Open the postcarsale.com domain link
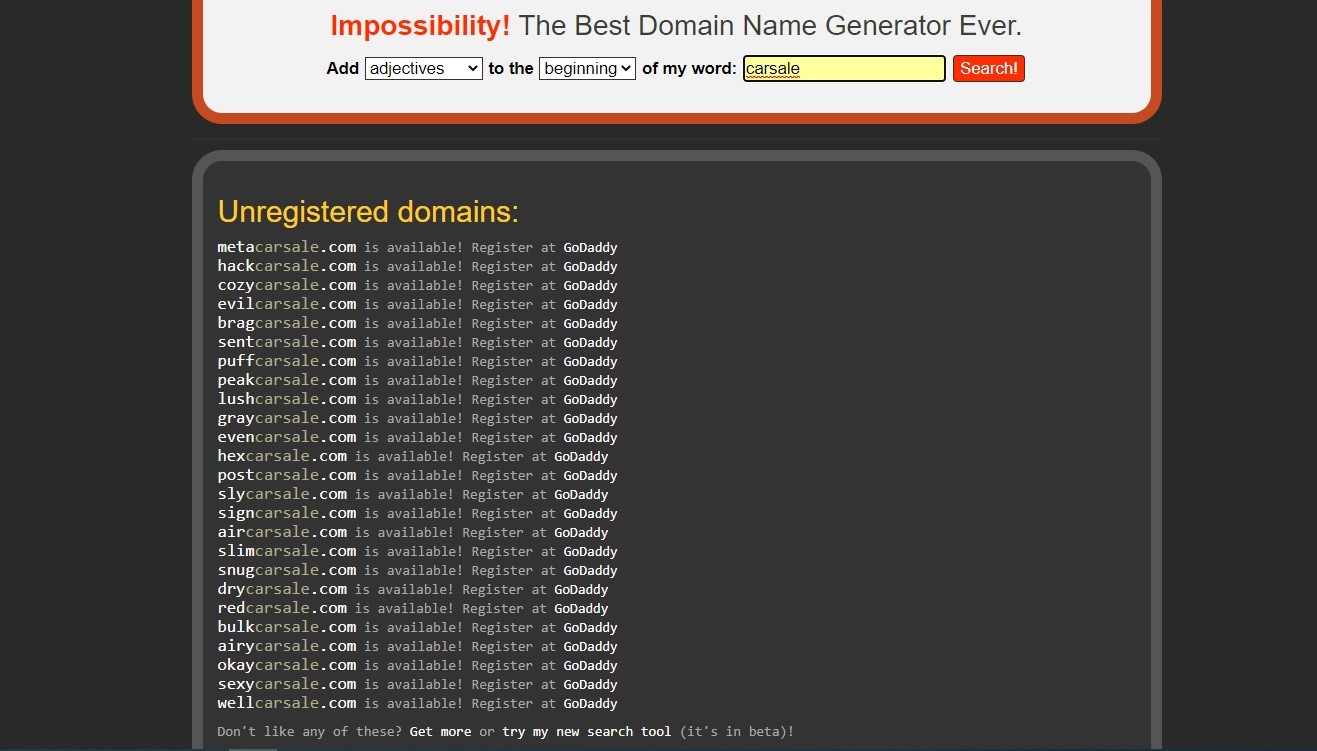The width and height of the screenshot is (1317, 751). tap(287, 475)
